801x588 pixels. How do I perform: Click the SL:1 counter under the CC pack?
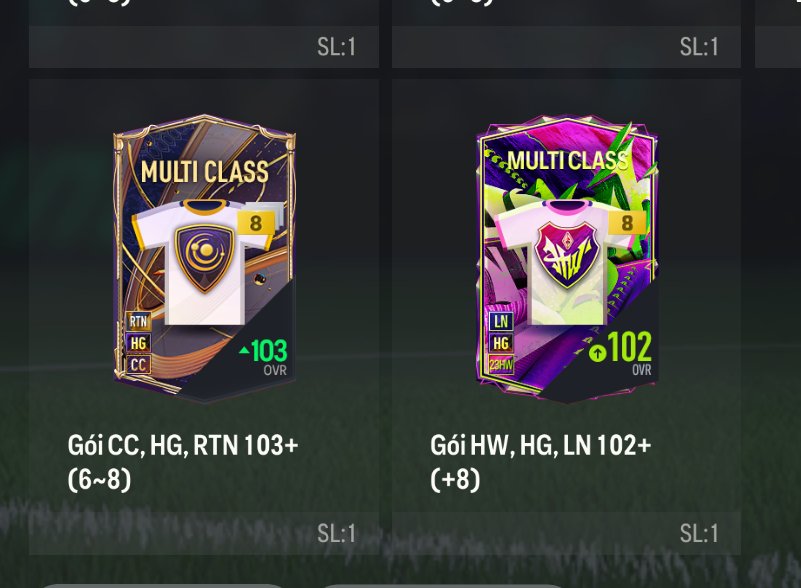tap(336, 533)
